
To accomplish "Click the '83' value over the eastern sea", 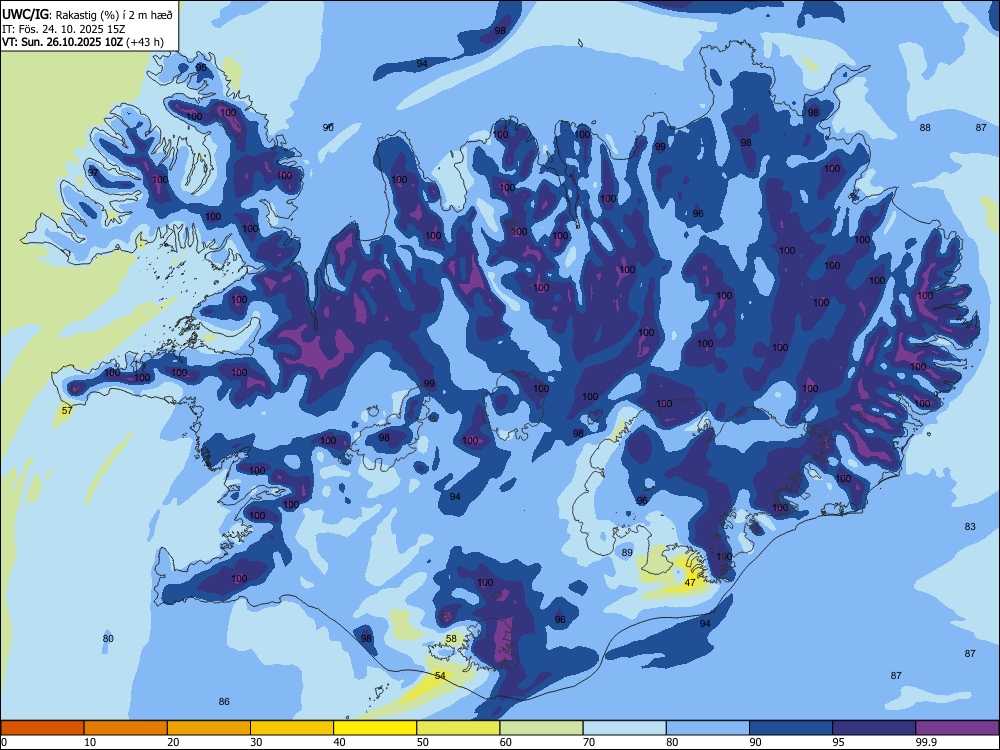I will click(x=970, y=527).
